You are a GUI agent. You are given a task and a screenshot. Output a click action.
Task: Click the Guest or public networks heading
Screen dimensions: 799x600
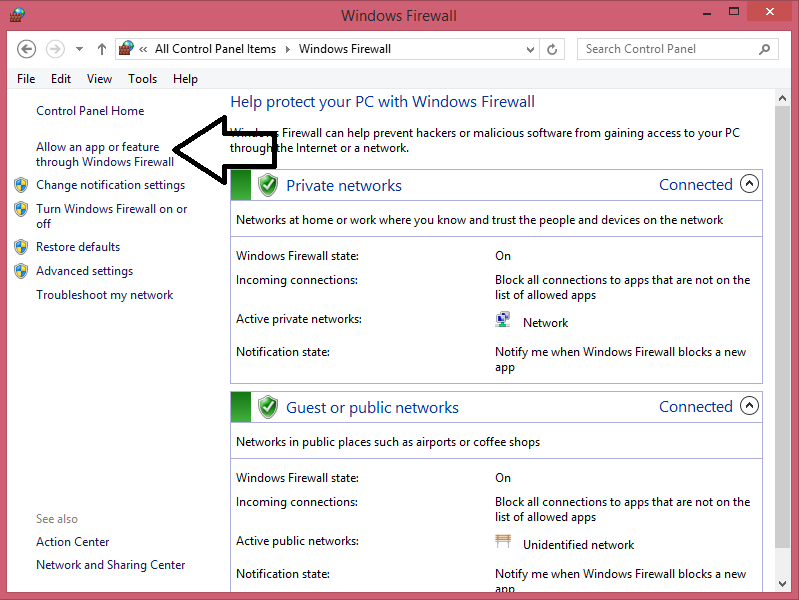372,408
